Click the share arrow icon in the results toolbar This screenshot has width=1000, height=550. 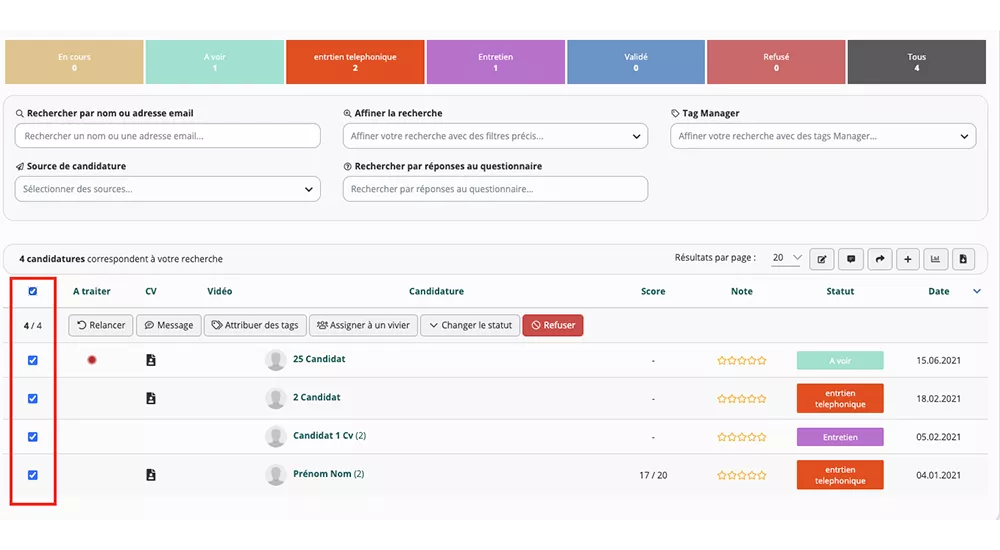[880, 259]
